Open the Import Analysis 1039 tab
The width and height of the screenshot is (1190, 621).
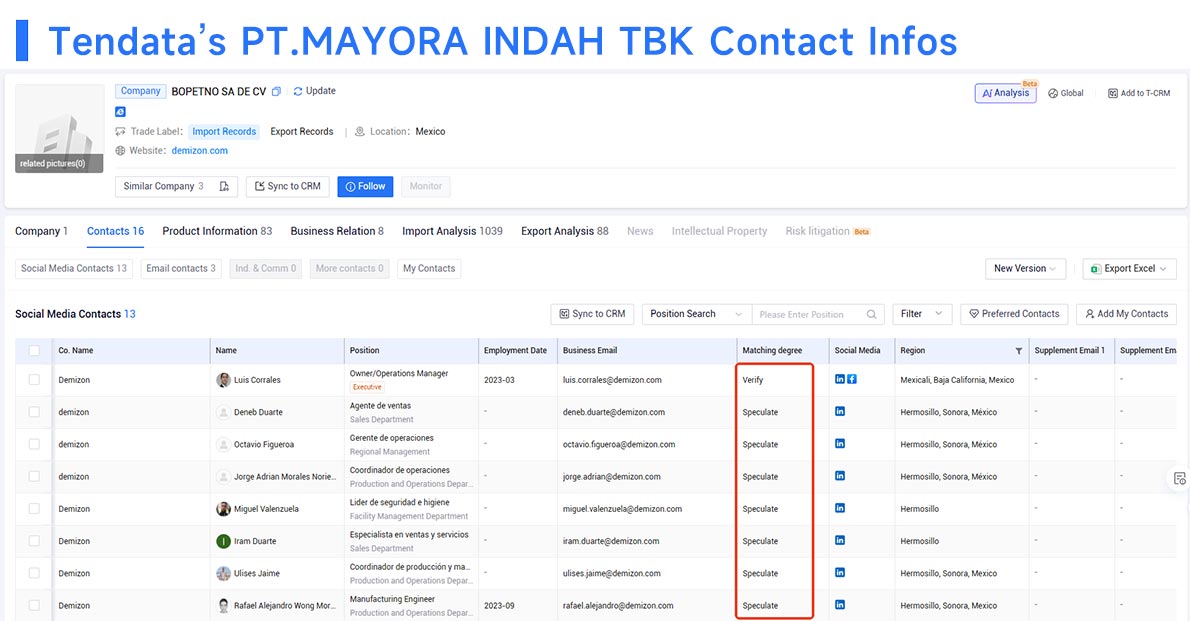pos(452,231)
